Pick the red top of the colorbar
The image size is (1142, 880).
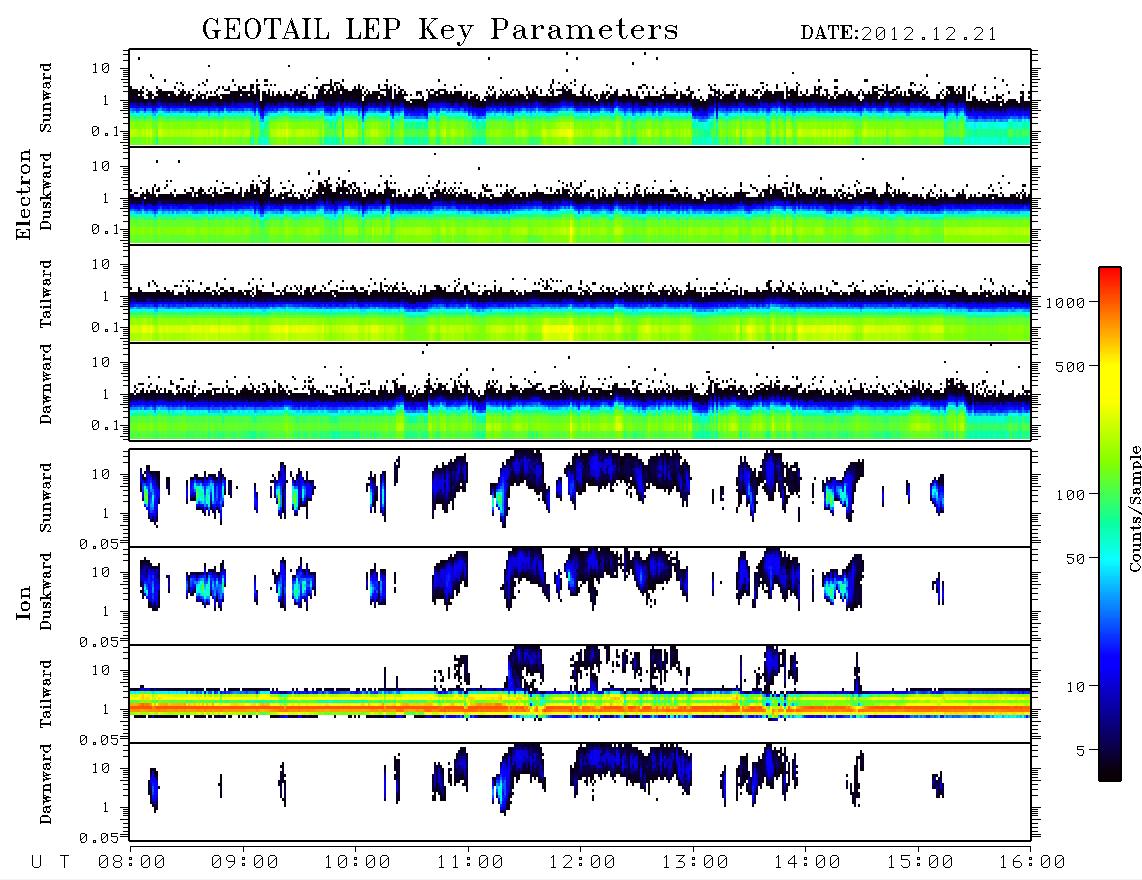[1110, 273]
